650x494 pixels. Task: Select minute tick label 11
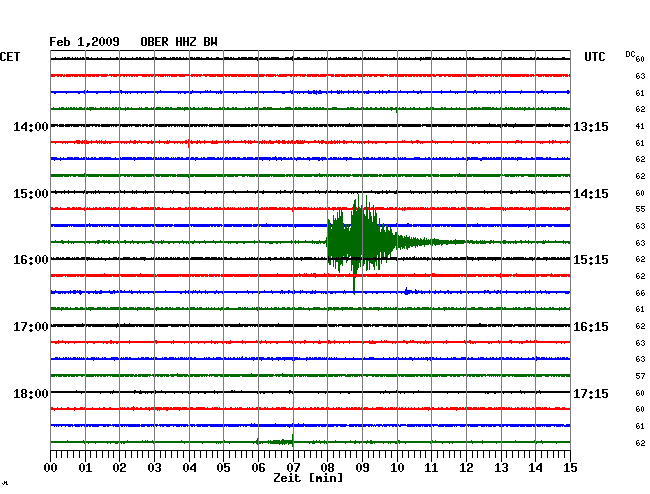point(431,468)
